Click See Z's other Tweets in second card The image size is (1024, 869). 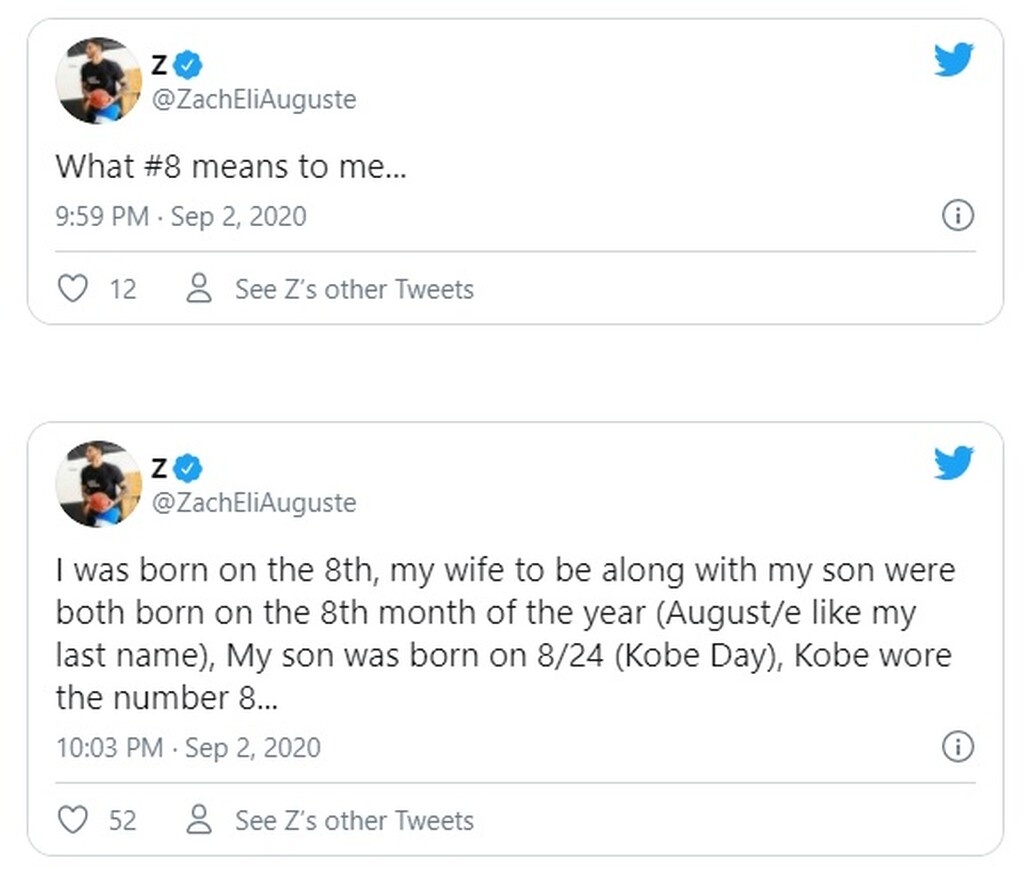tap(354, 820)
